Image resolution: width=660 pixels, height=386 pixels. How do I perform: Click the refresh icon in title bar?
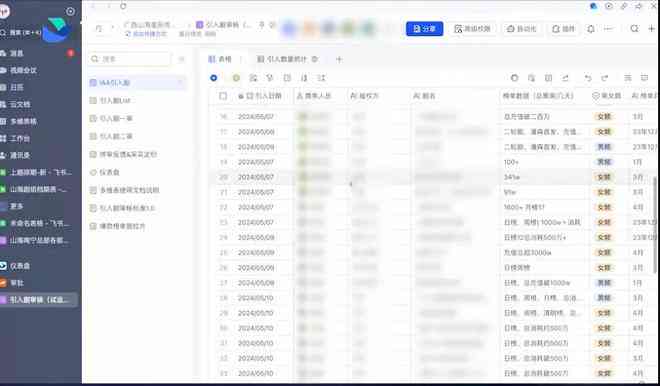123,6
